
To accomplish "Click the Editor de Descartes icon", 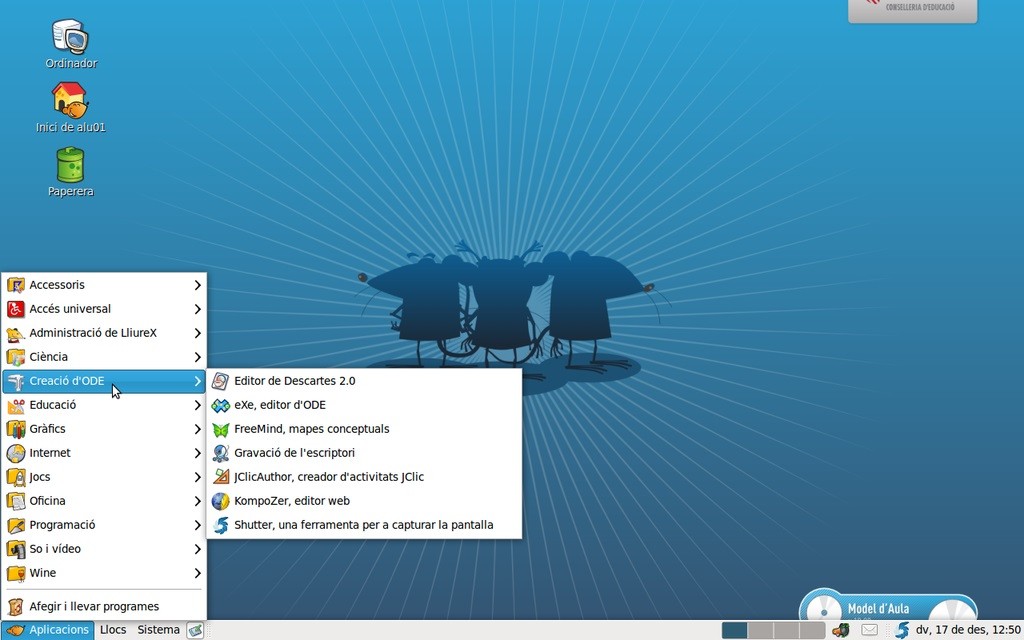I will coord(221,381).
